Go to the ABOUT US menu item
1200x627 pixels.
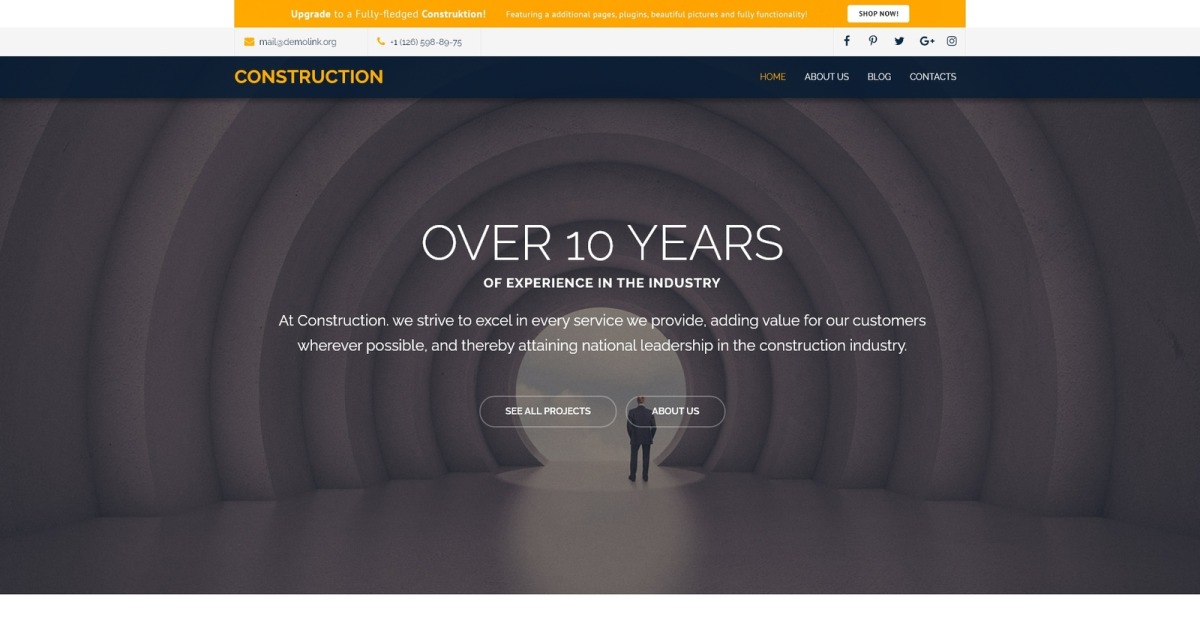coord(827,77)
